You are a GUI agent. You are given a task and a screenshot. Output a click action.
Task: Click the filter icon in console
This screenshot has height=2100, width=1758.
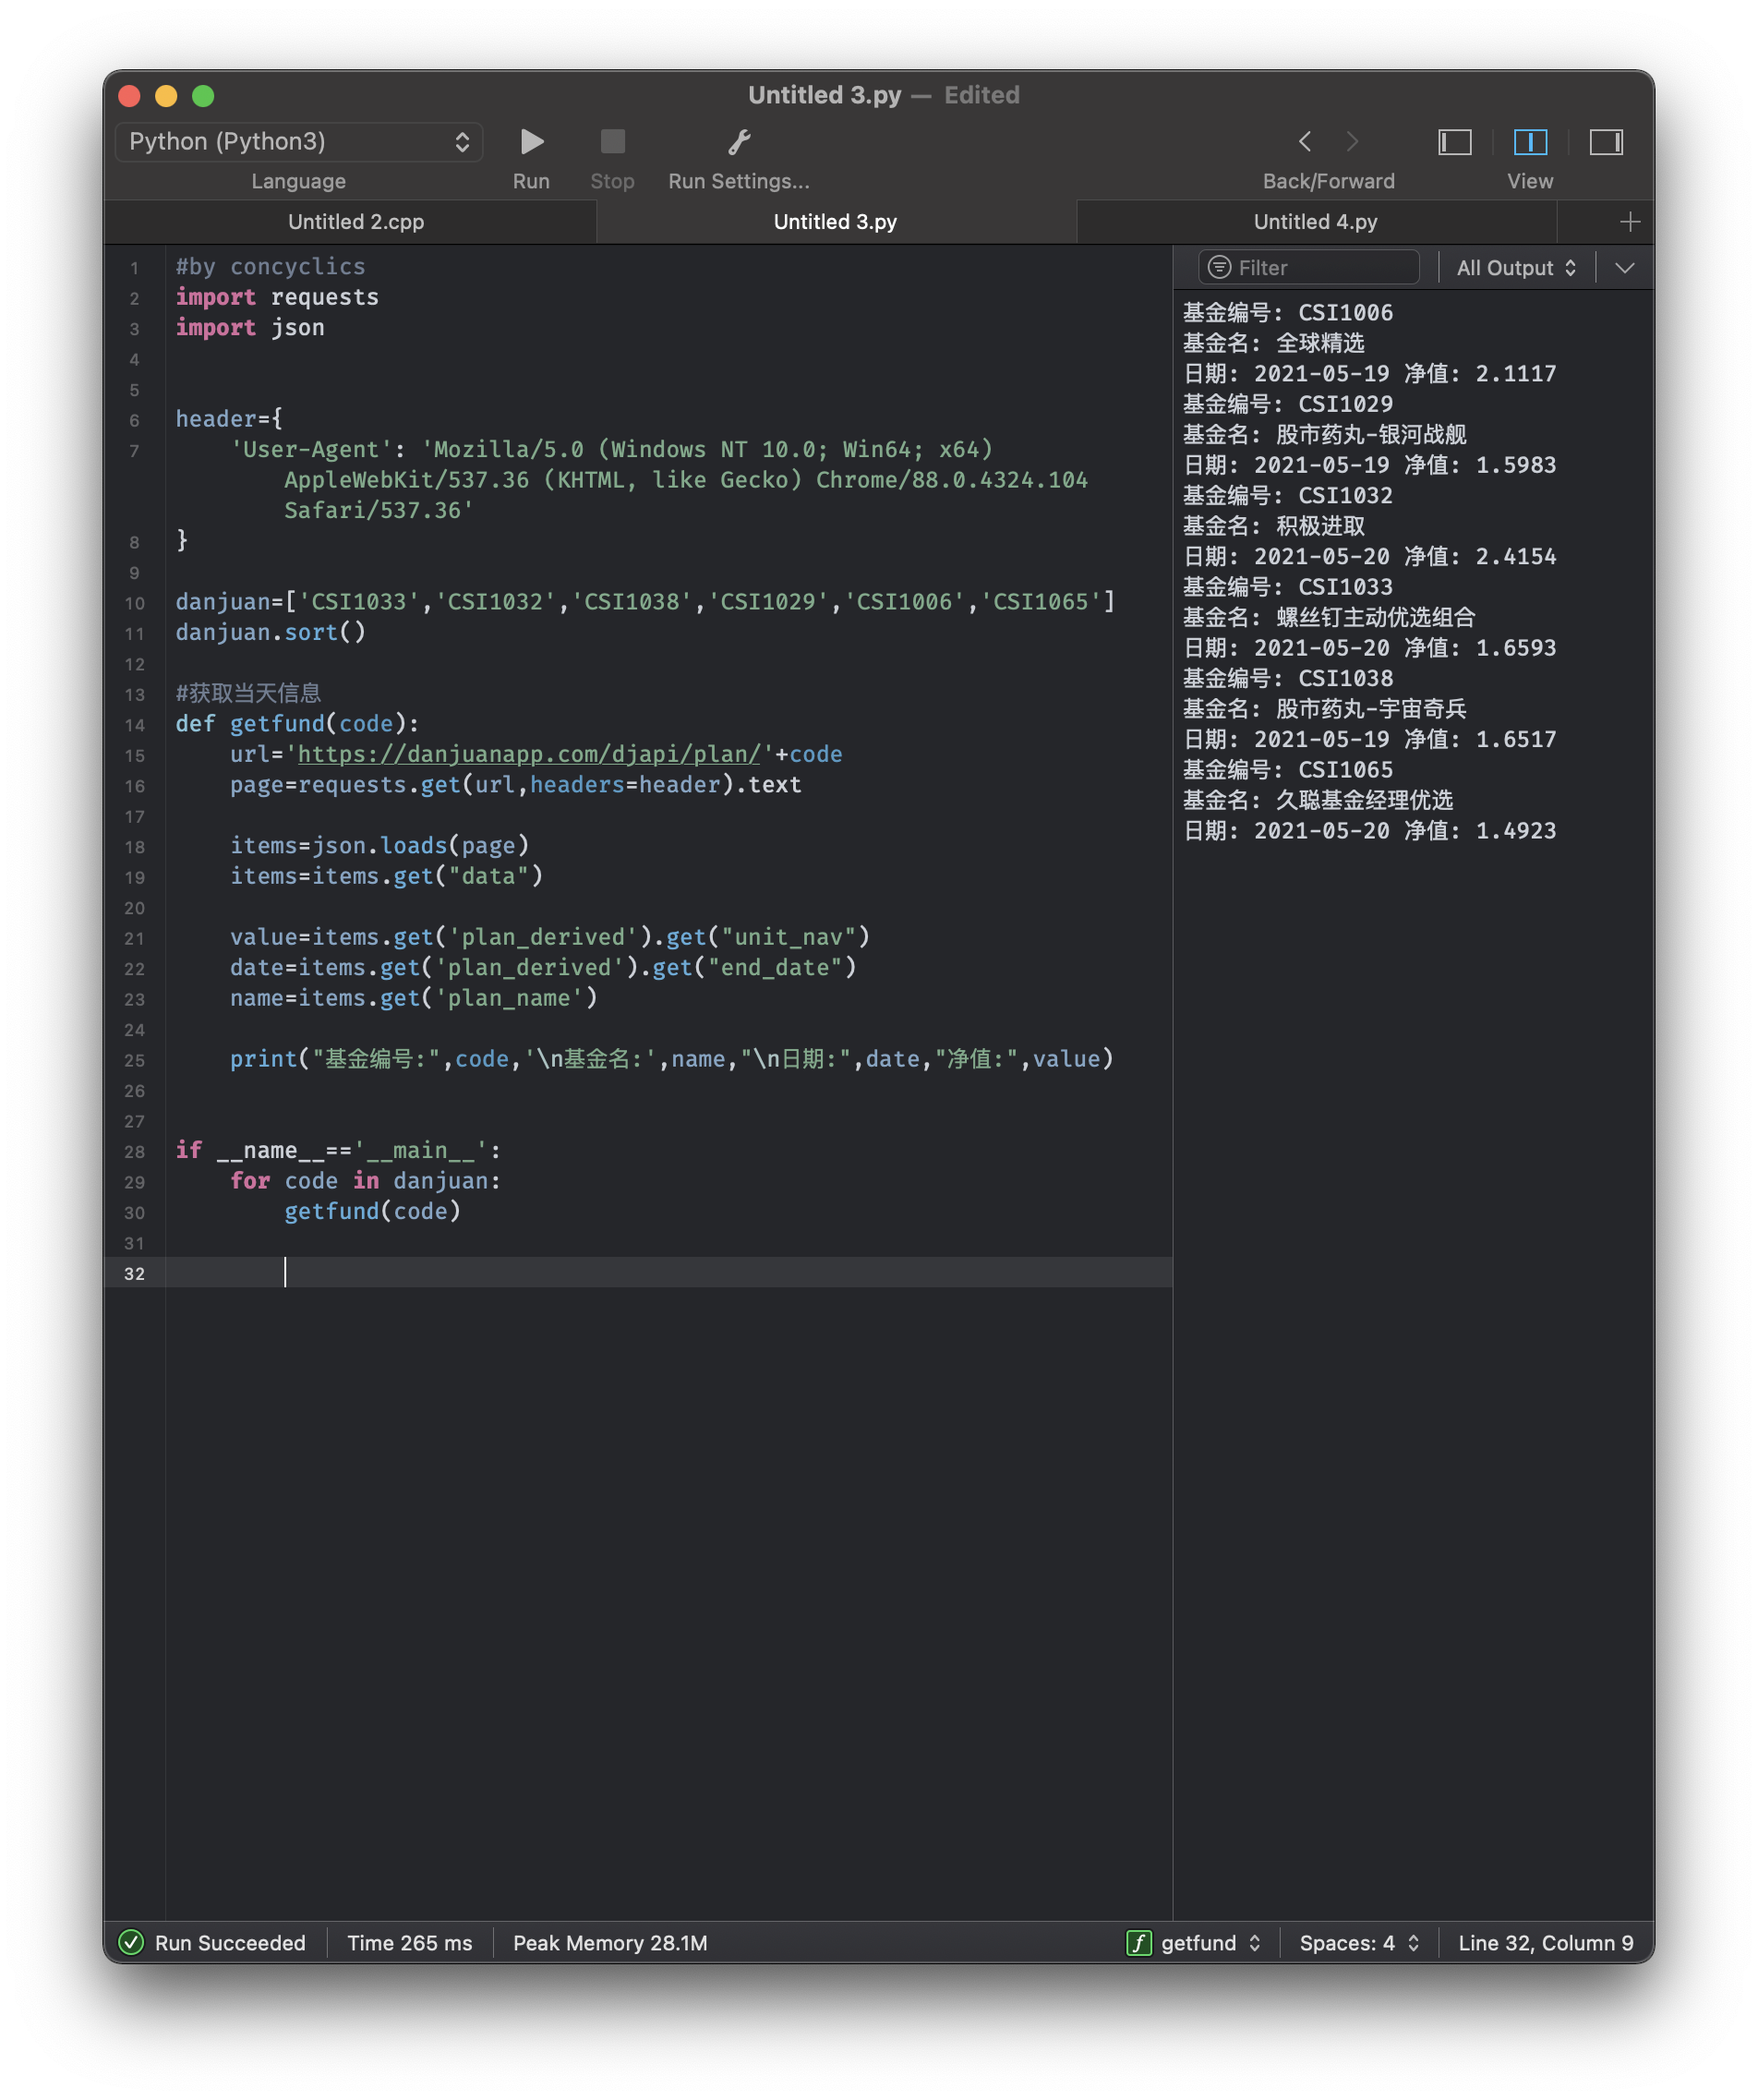[x=1219, y=268]
